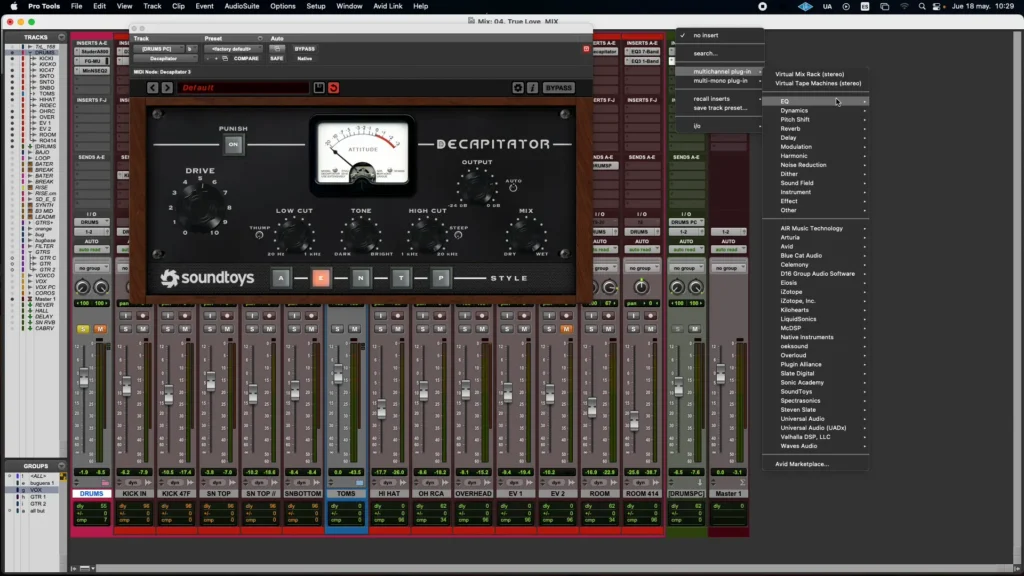Click the Master 1 volume fader
This screenshot has width=1024, height=576.
720,375
